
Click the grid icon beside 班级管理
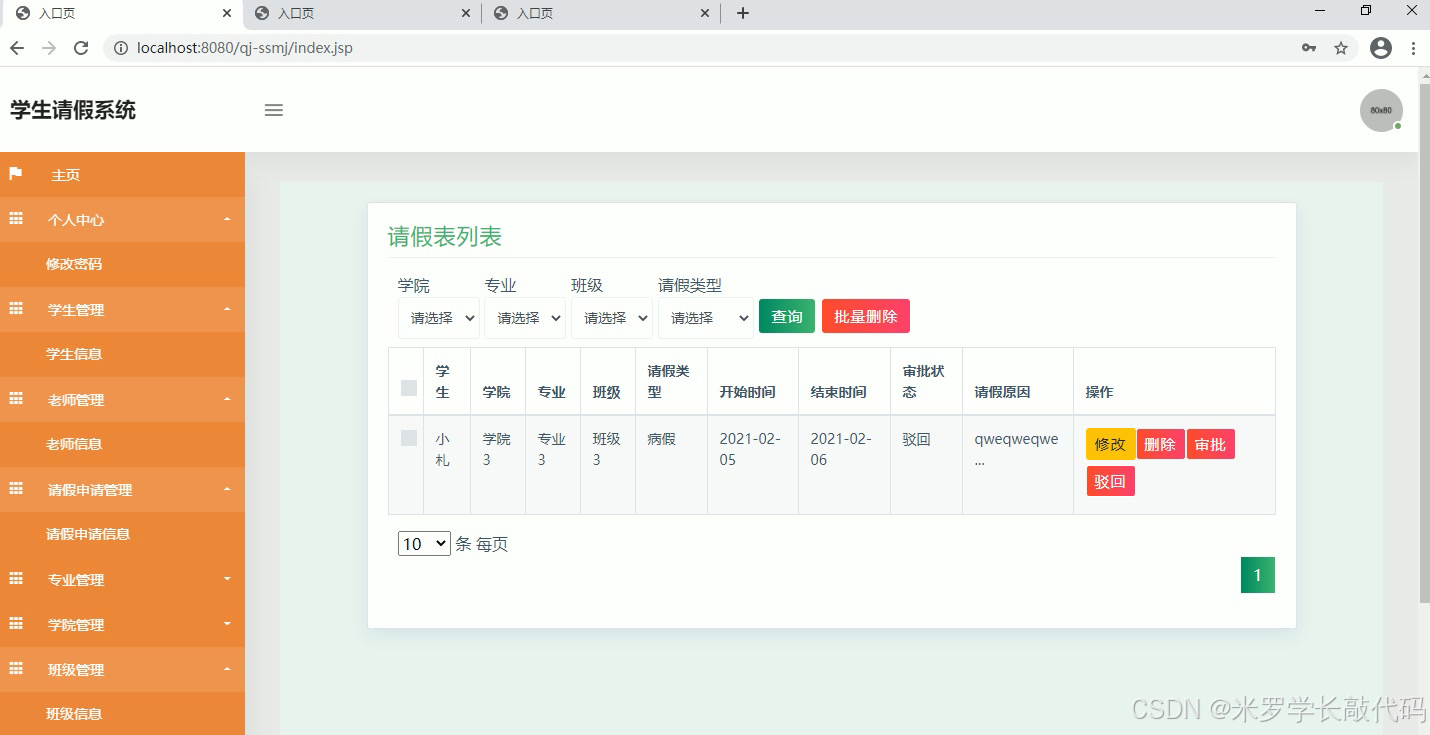(x=15, y=669)
